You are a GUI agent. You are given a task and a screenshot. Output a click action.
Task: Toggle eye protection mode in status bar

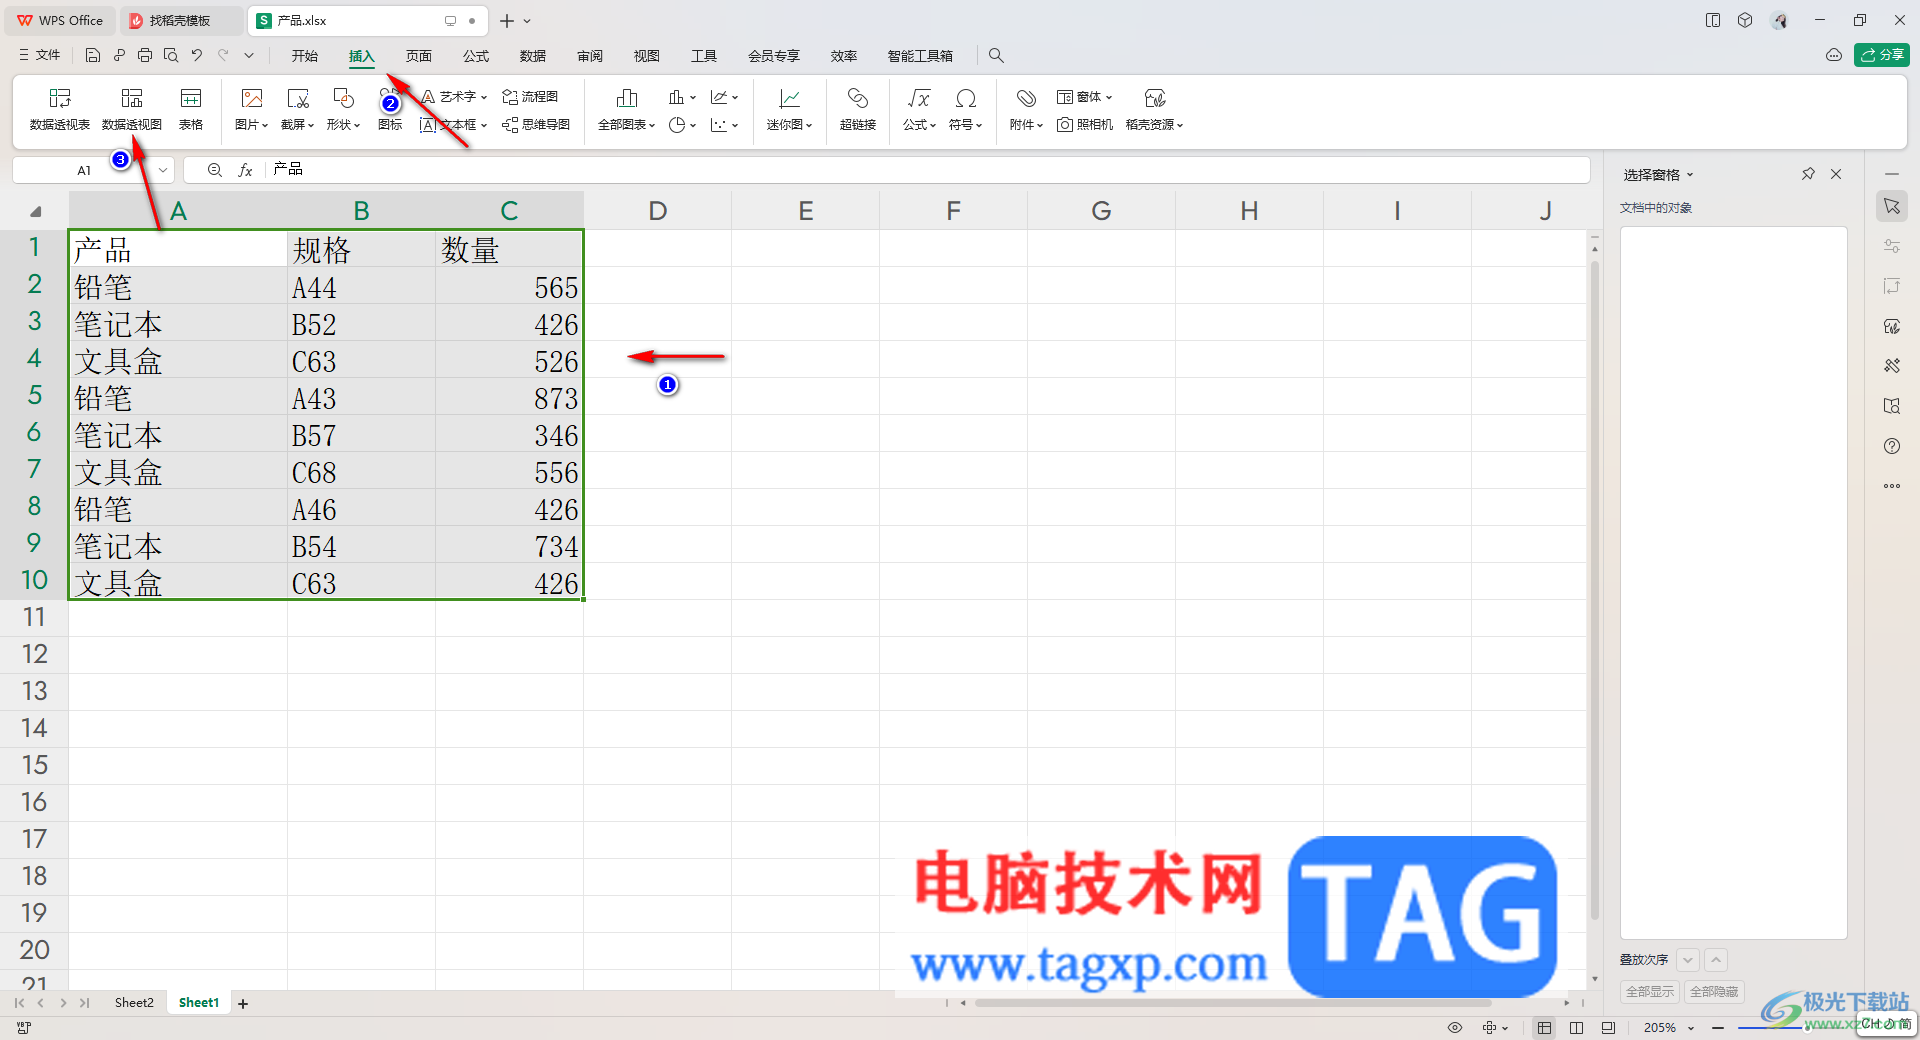click(x=1455, y=1028)
